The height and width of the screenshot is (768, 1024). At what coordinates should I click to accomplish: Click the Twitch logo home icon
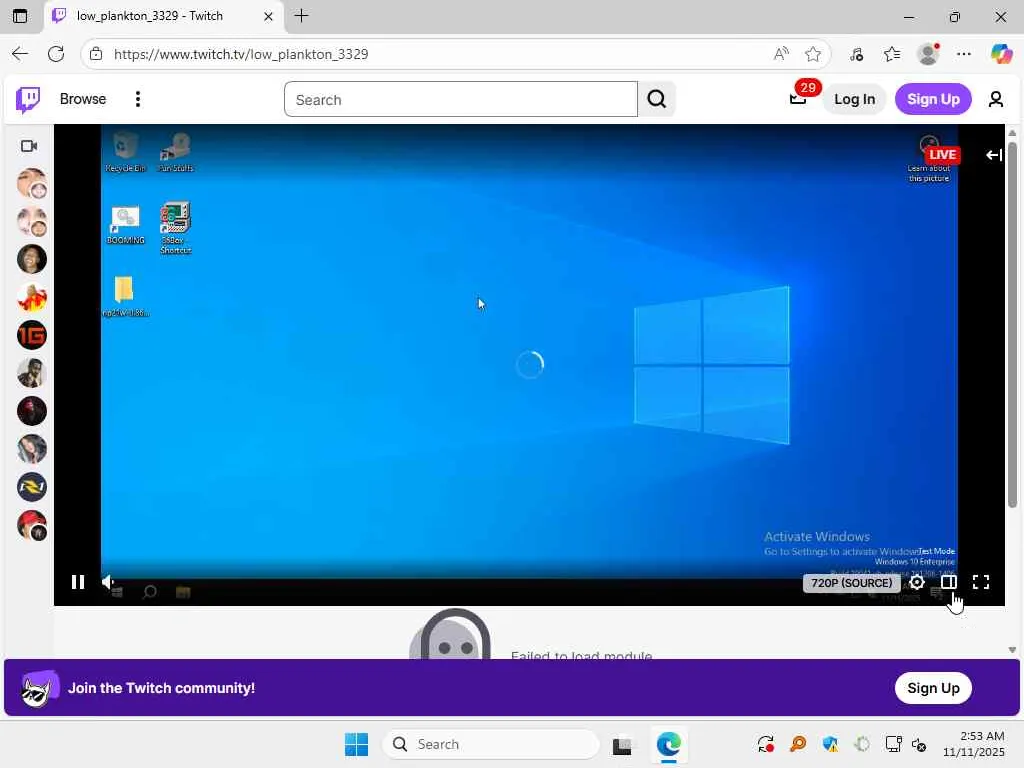point(27,99)
